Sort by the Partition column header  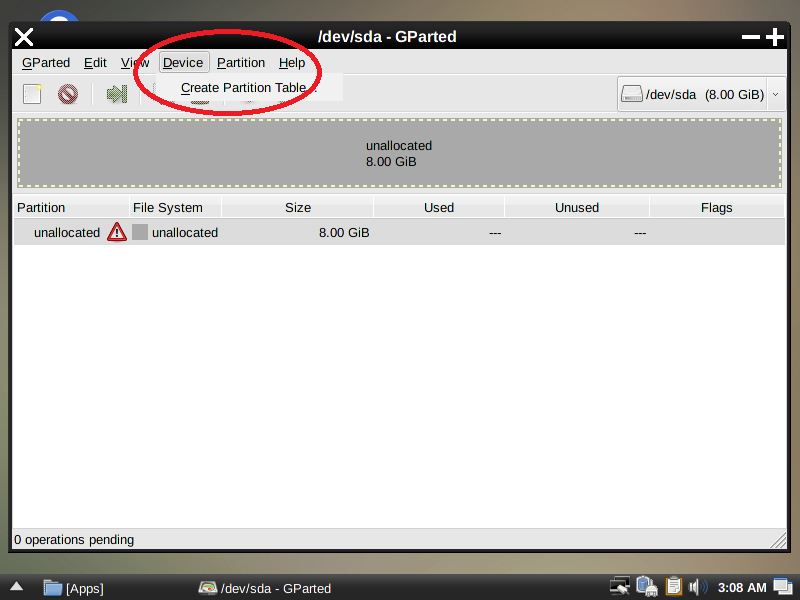[71, 208]
